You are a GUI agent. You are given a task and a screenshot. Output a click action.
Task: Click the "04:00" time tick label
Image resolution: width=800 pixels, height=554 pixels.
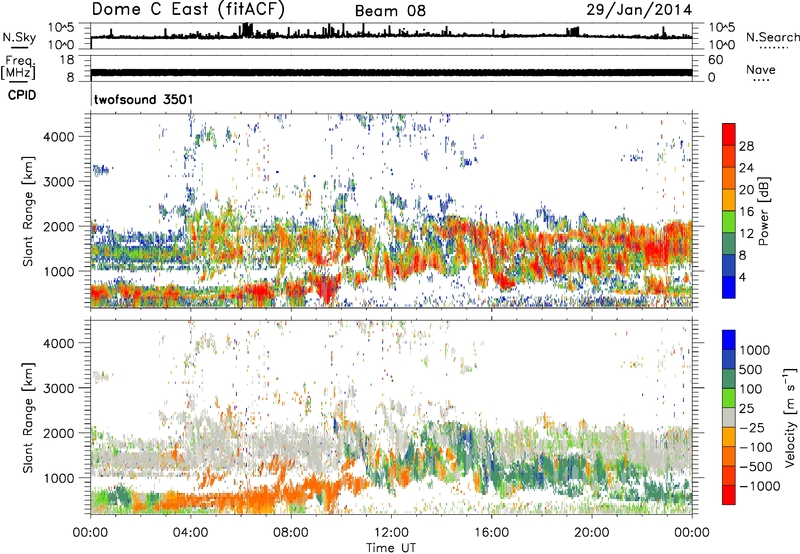click(x=190, y=533)
